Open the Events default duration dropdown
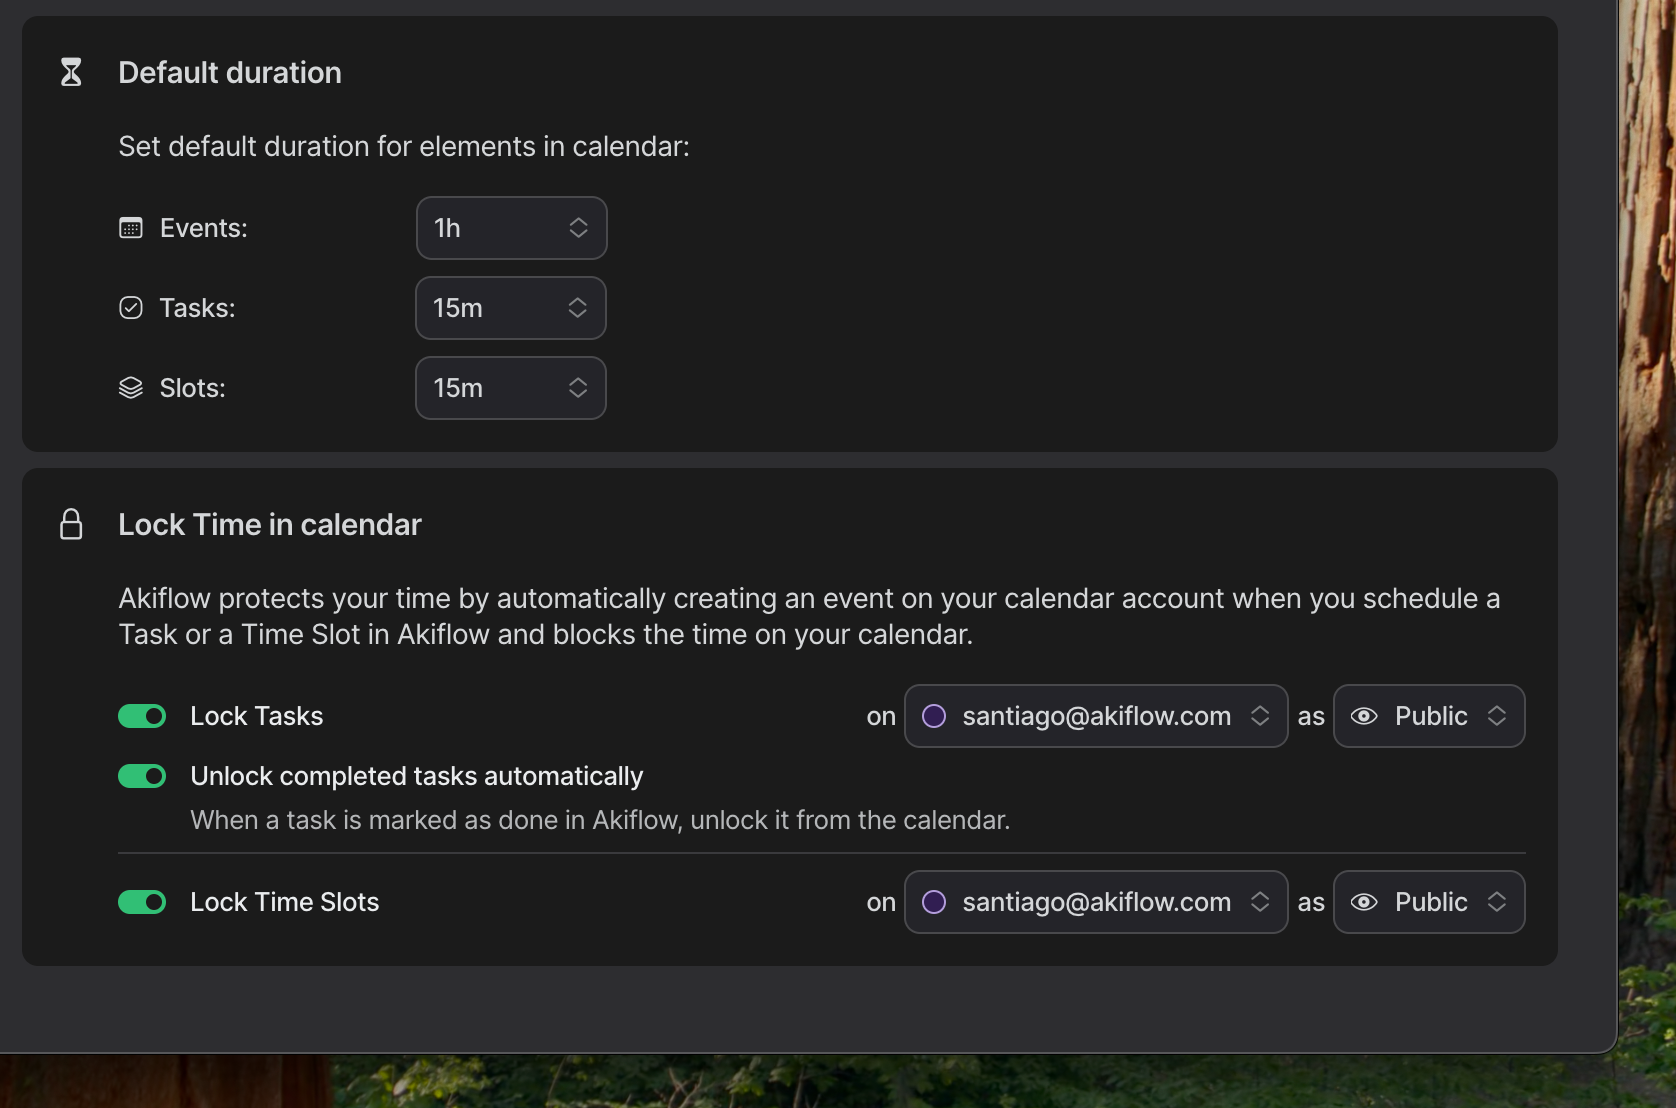 (511, 228)
